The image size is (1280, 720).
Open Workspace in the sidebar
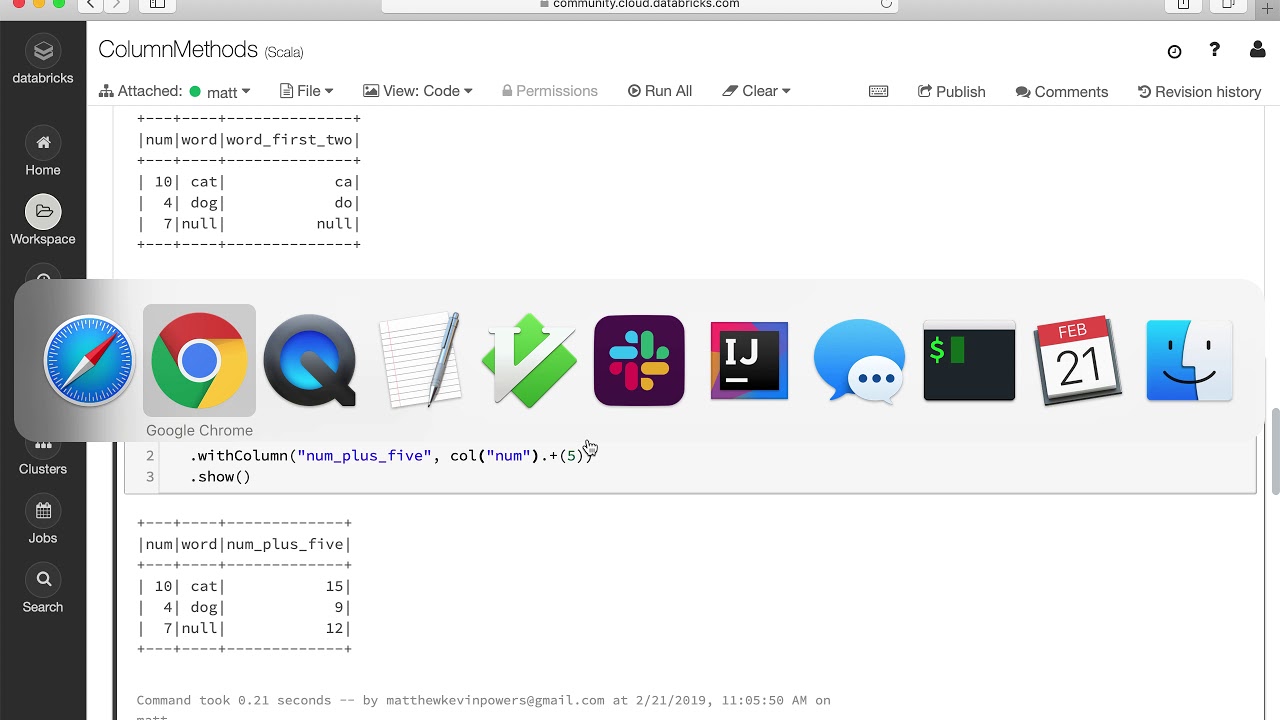tap(43, 221)
